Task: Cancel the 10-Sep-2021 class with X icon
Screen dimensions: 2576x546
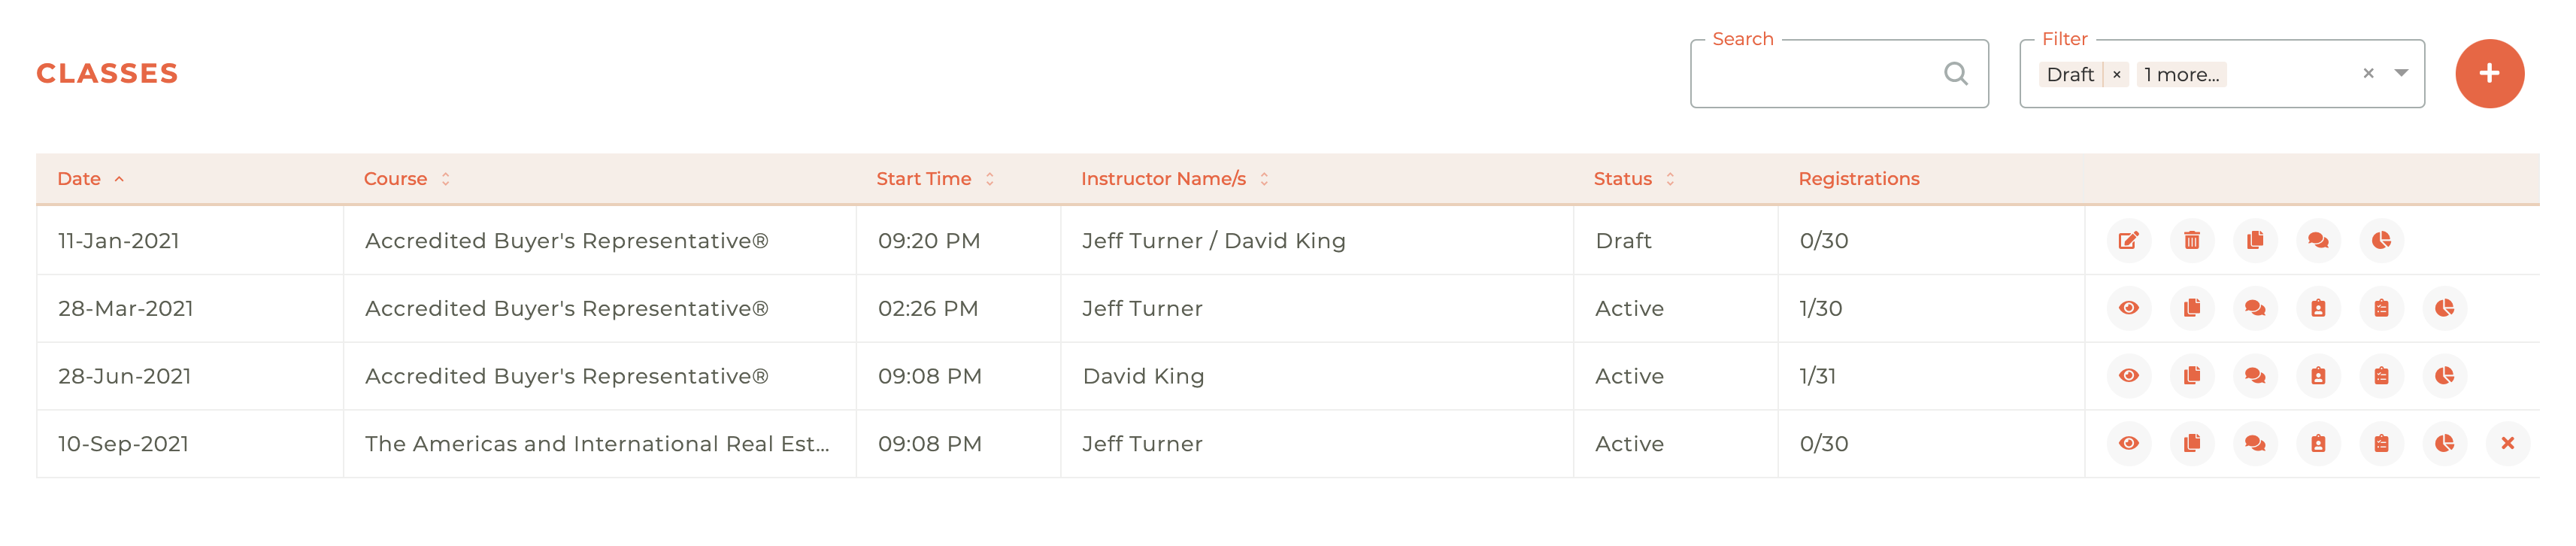Action: coord(2507,443)
